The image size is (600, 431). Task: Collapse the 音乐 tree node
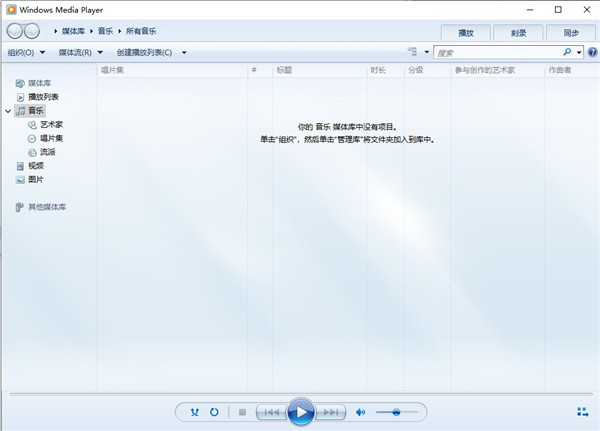(x=8, y=111)
